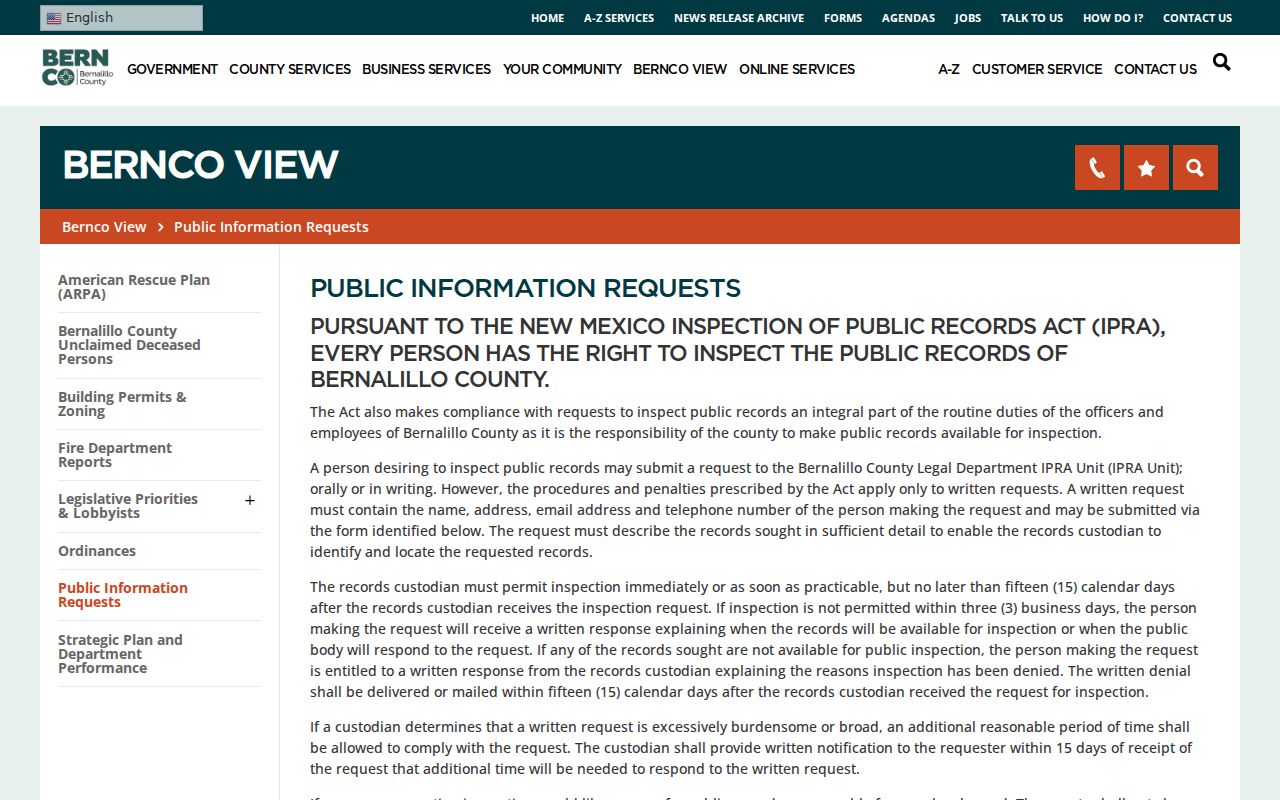Open Ordinances sidebar link
Screen dimensions: 1280x800
coord(97,551)
